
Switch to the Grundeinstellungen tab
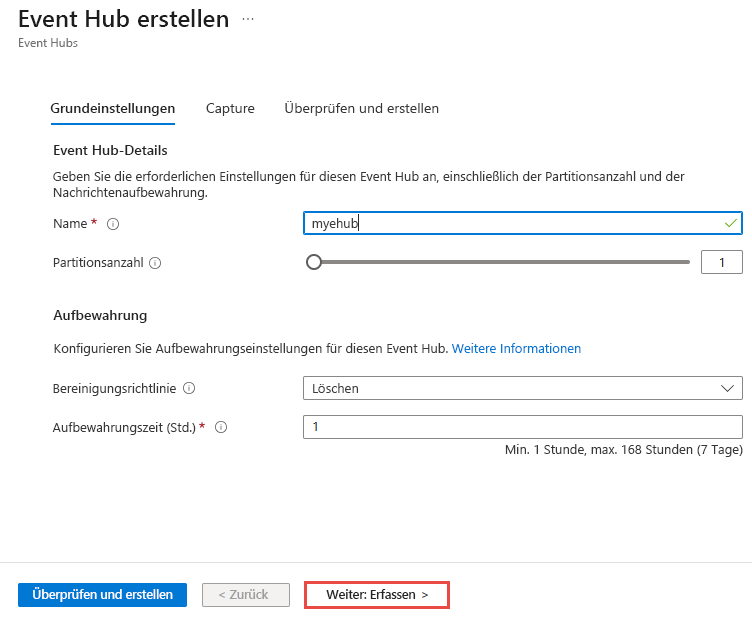click(113, 108)
